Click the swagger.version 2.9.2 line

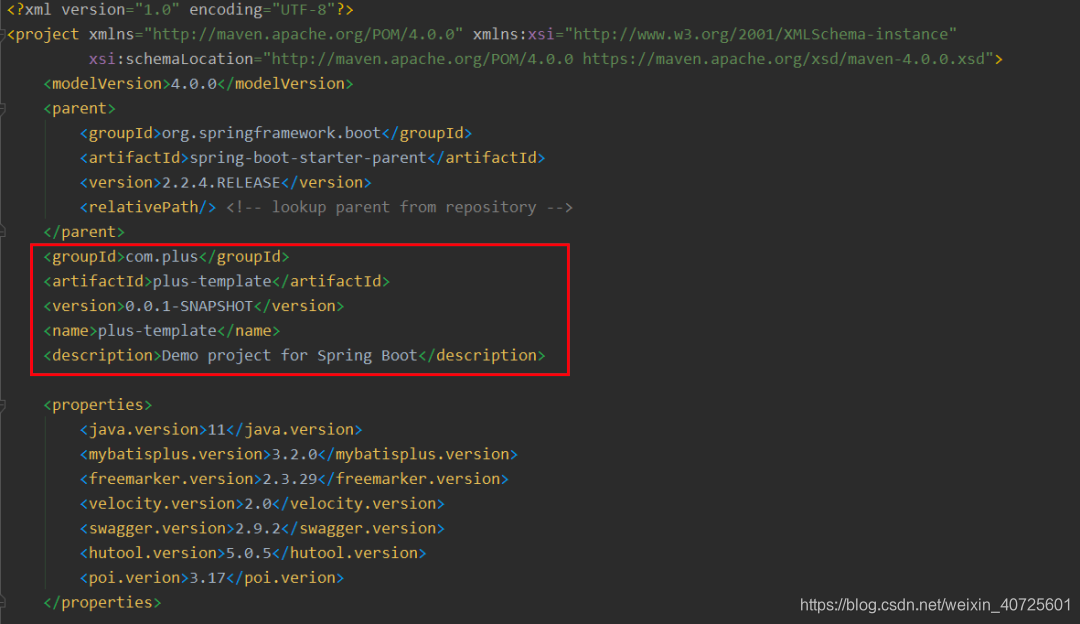262,529
